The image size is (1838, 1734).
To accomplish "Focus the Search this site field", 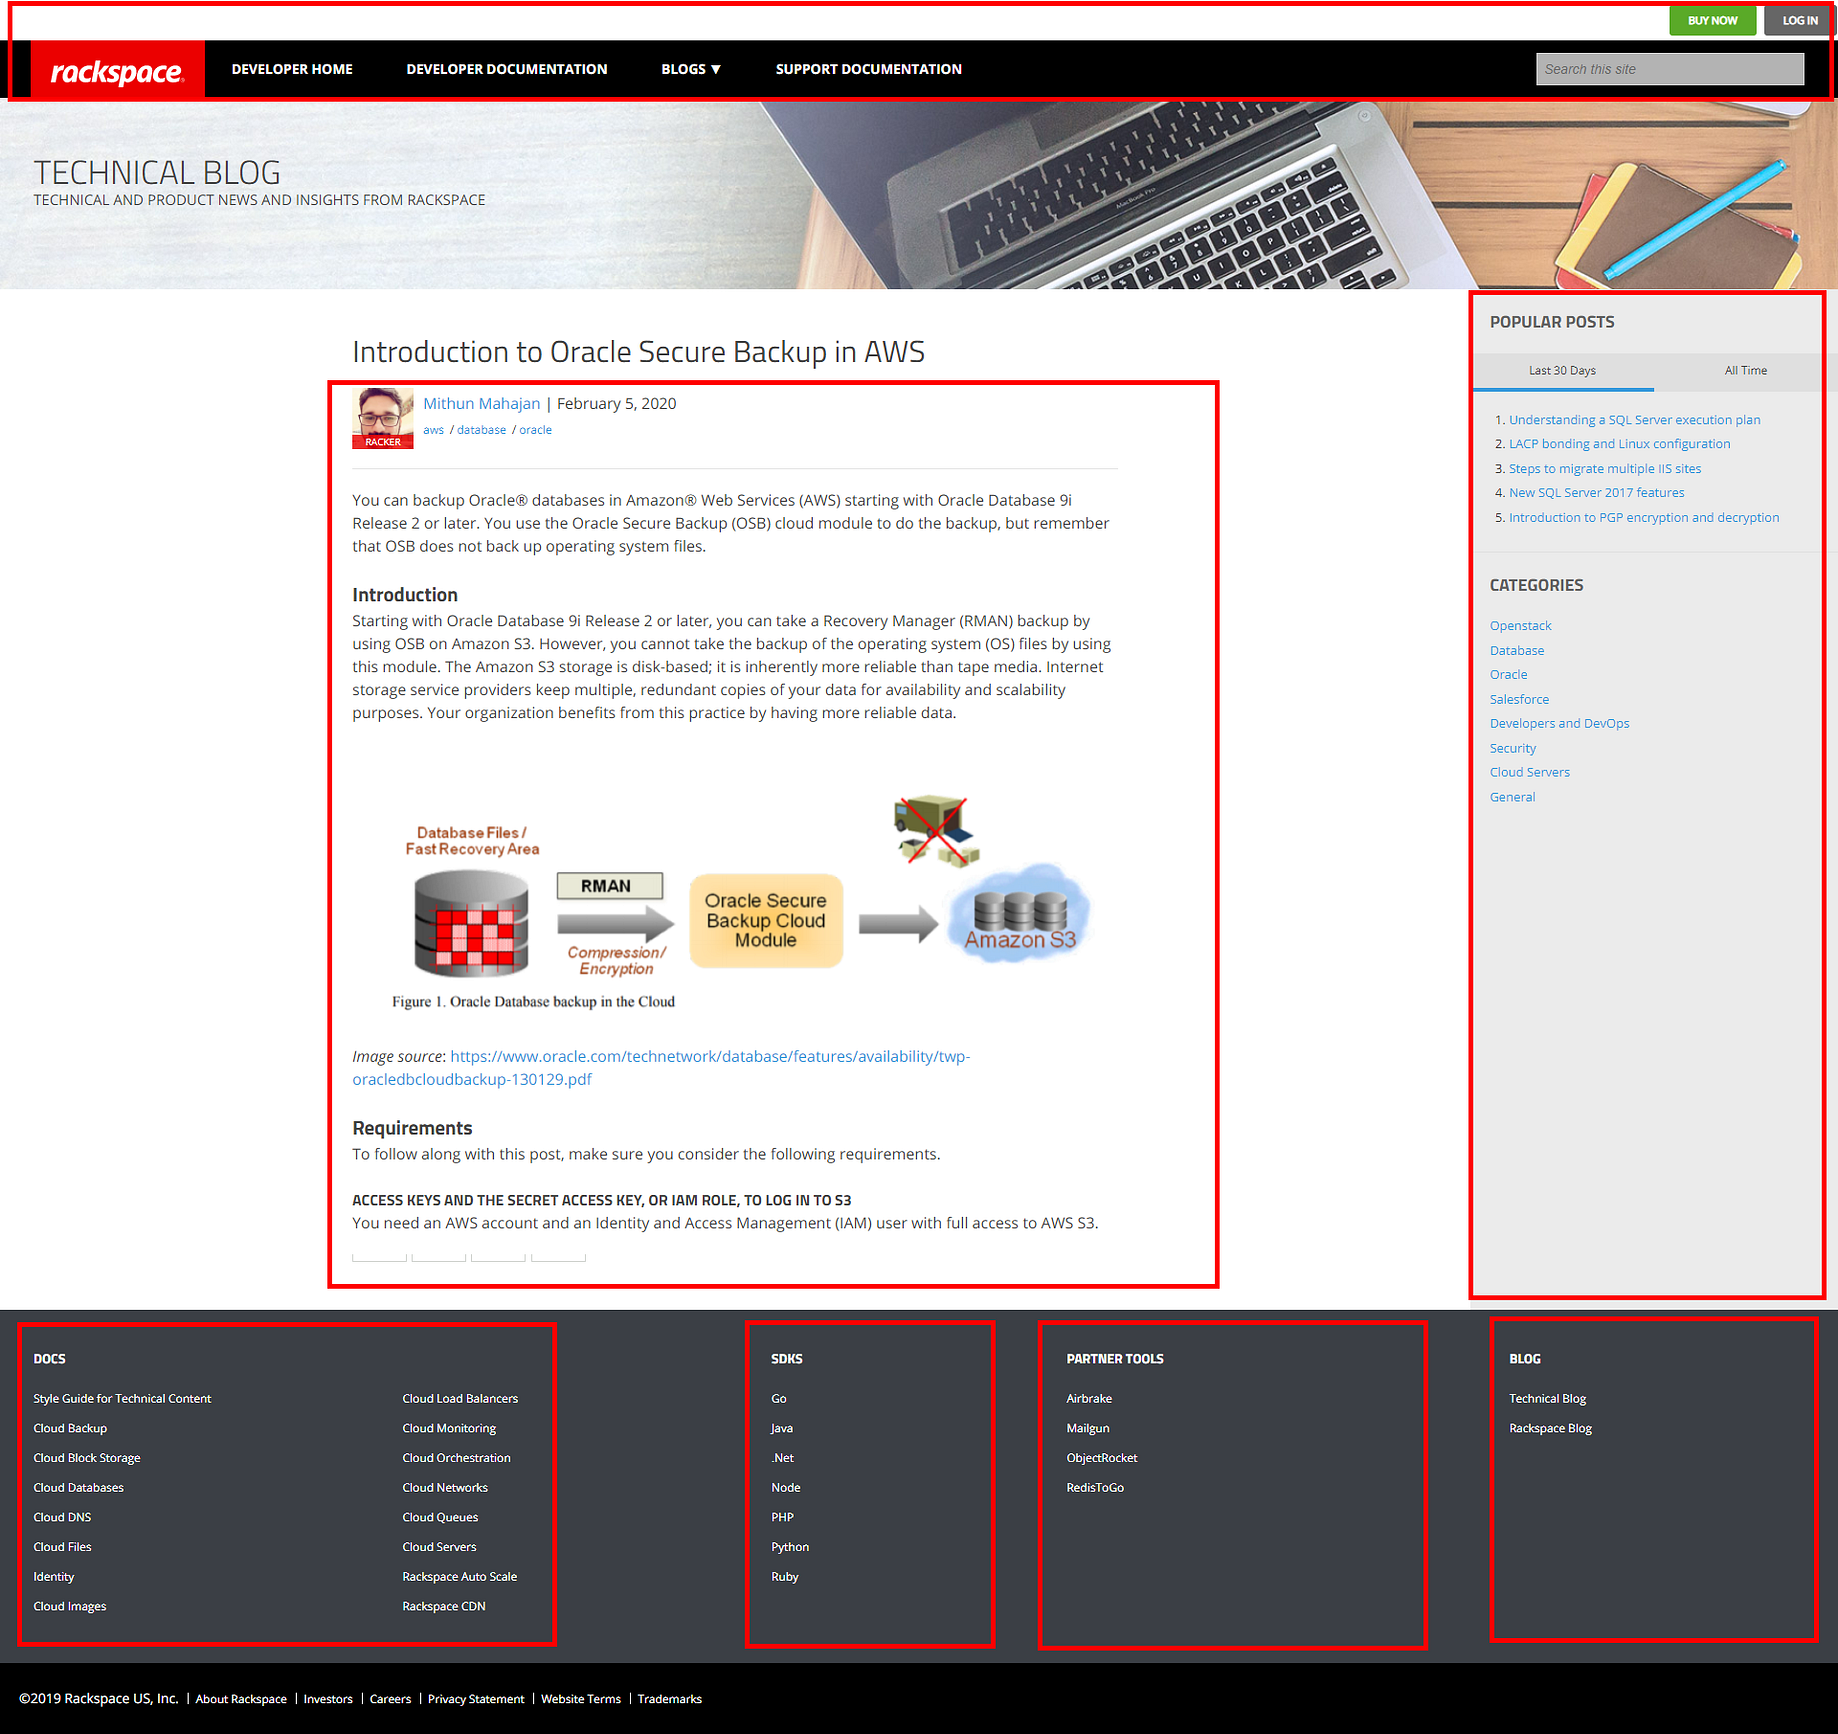I will [x=1670, y=69].
